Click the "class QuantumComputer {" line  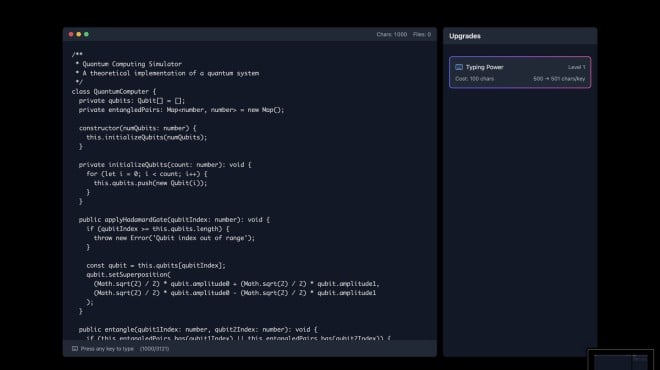point(114,91)
